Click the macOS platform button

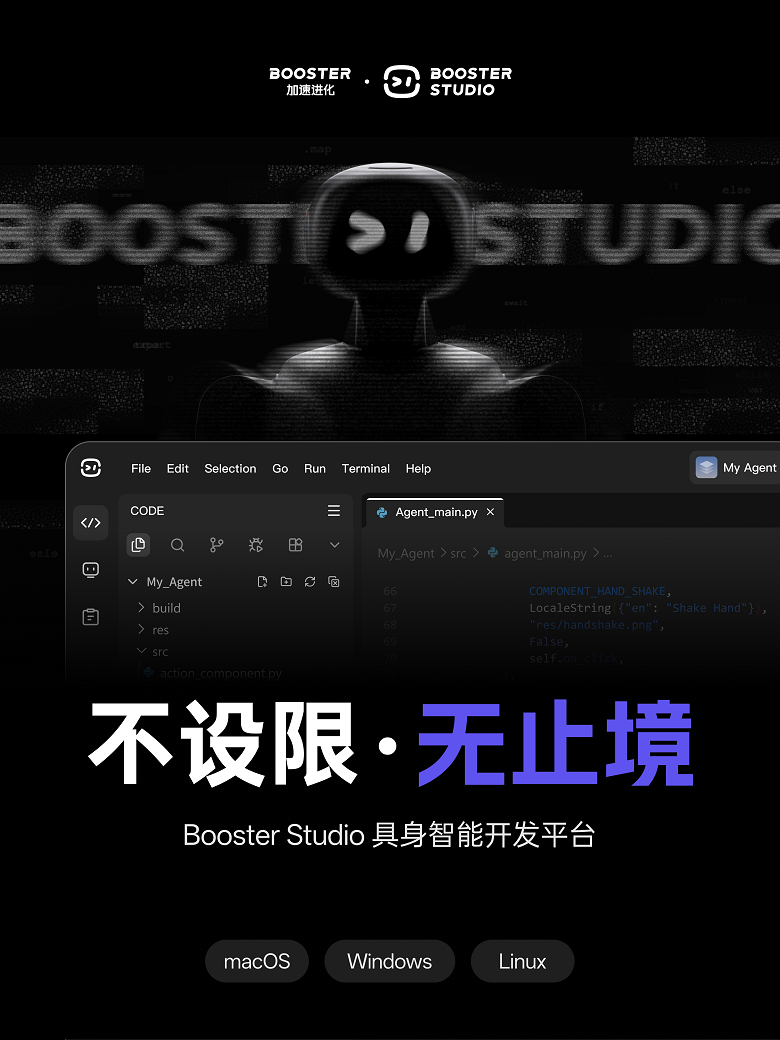click(x=257, y=961)
